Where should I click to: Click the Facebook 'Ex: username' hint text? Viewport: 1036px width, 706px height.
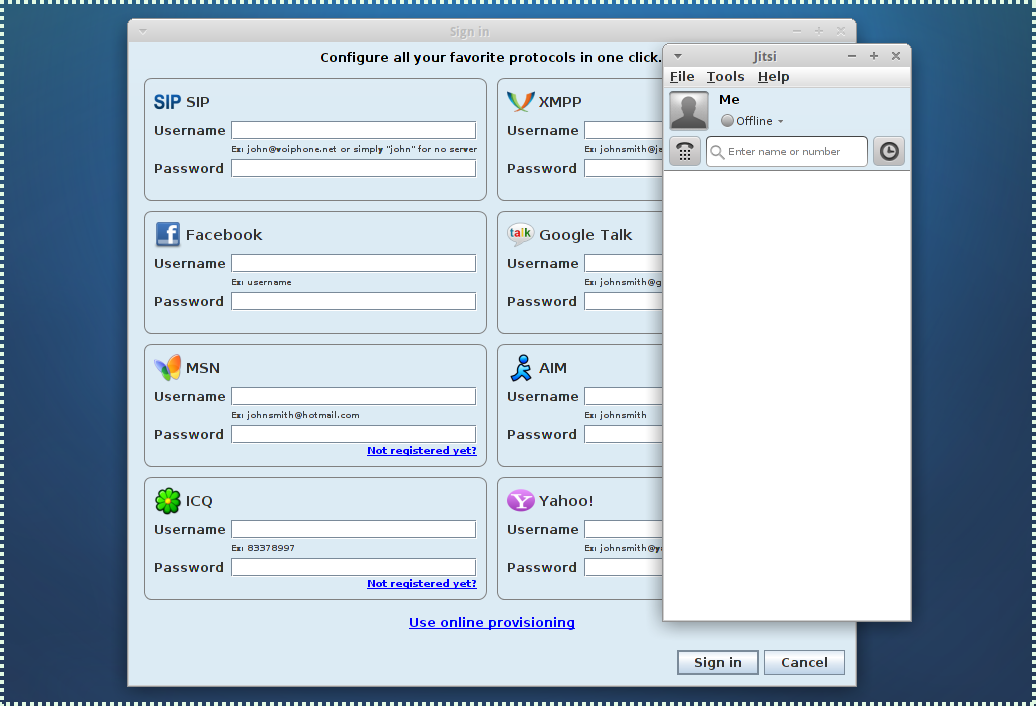261,282
